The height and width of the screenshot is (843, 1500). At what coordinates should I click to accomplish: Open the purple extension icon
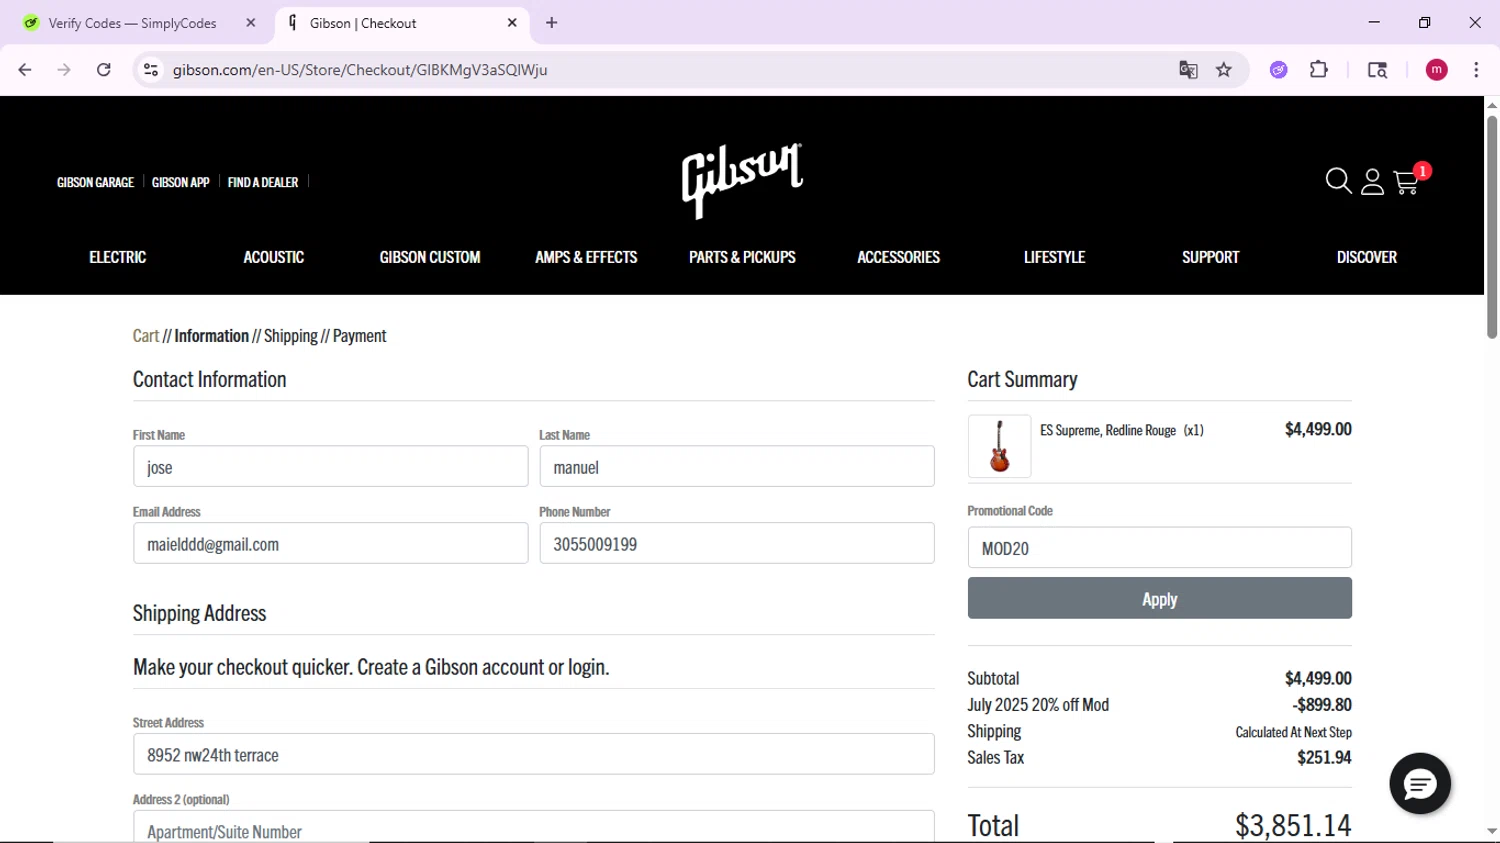coord(1279,70)
